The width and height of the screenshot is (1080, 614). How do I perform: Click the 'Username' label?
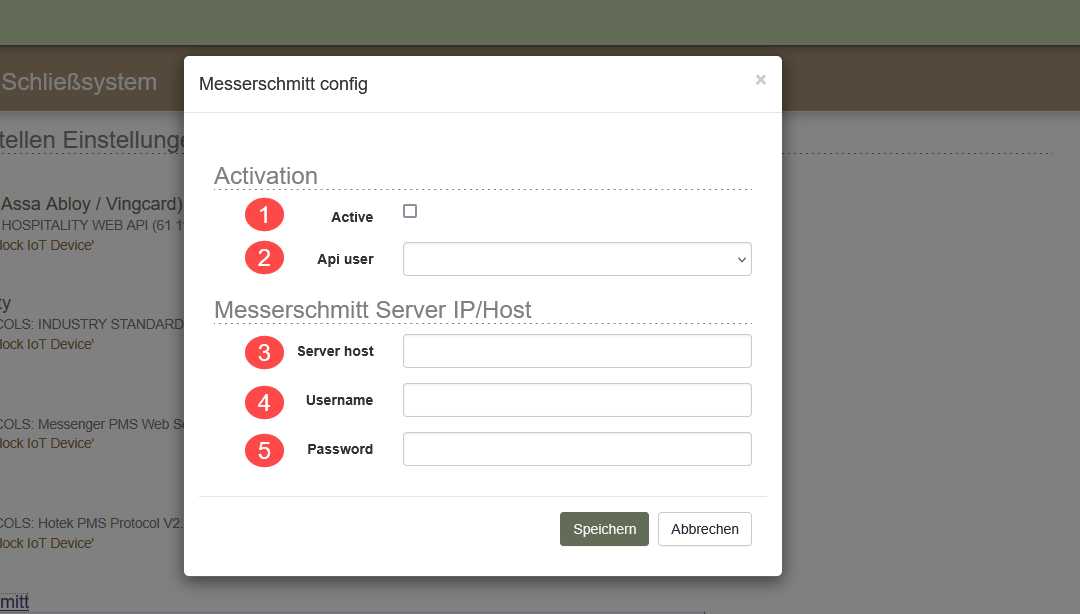pyautogui.click(x=340, y=400)
